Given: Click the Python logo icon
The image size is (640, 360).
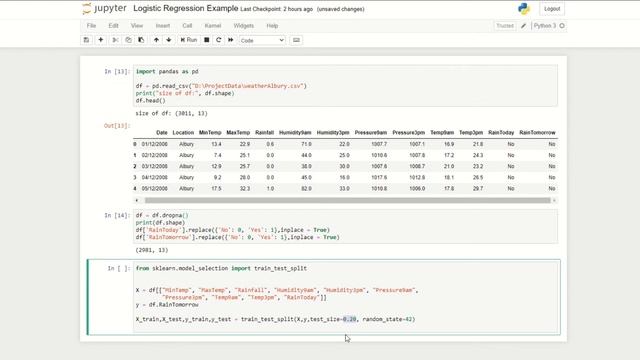Looking at the screenshot, I should pyautogui.click(x=524, y=9).
